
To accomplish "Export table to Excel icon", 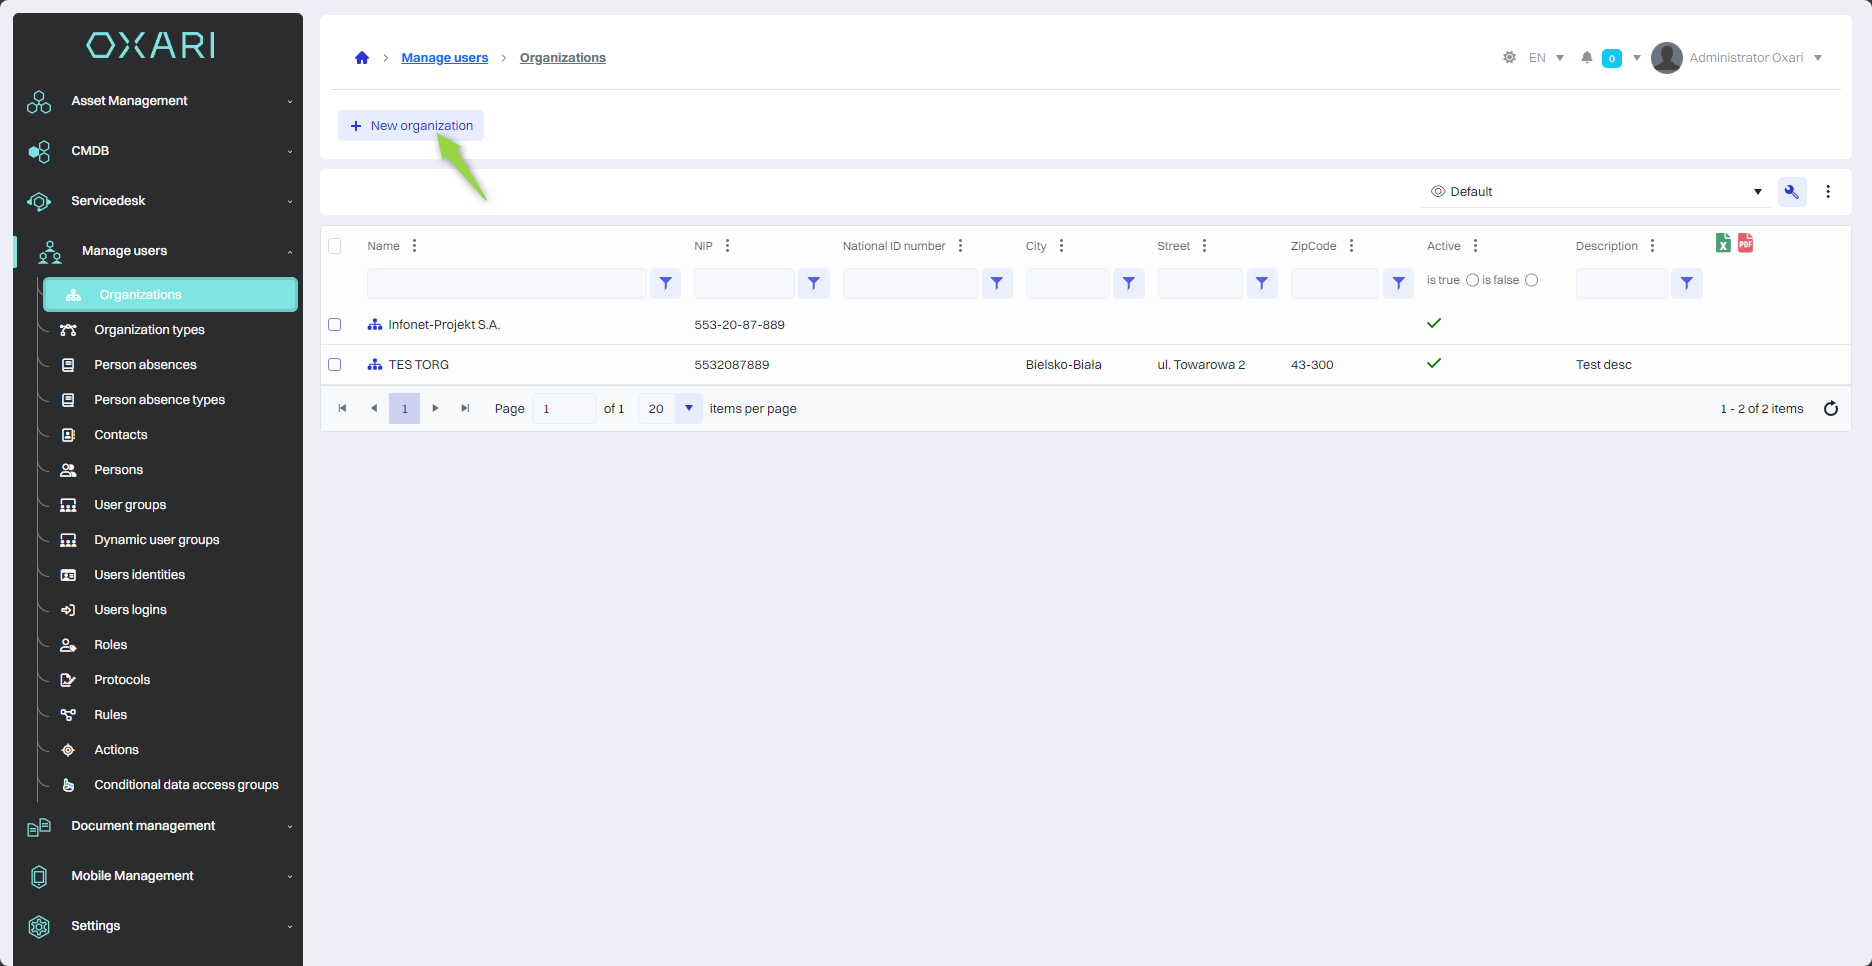I will [1723, 243].
